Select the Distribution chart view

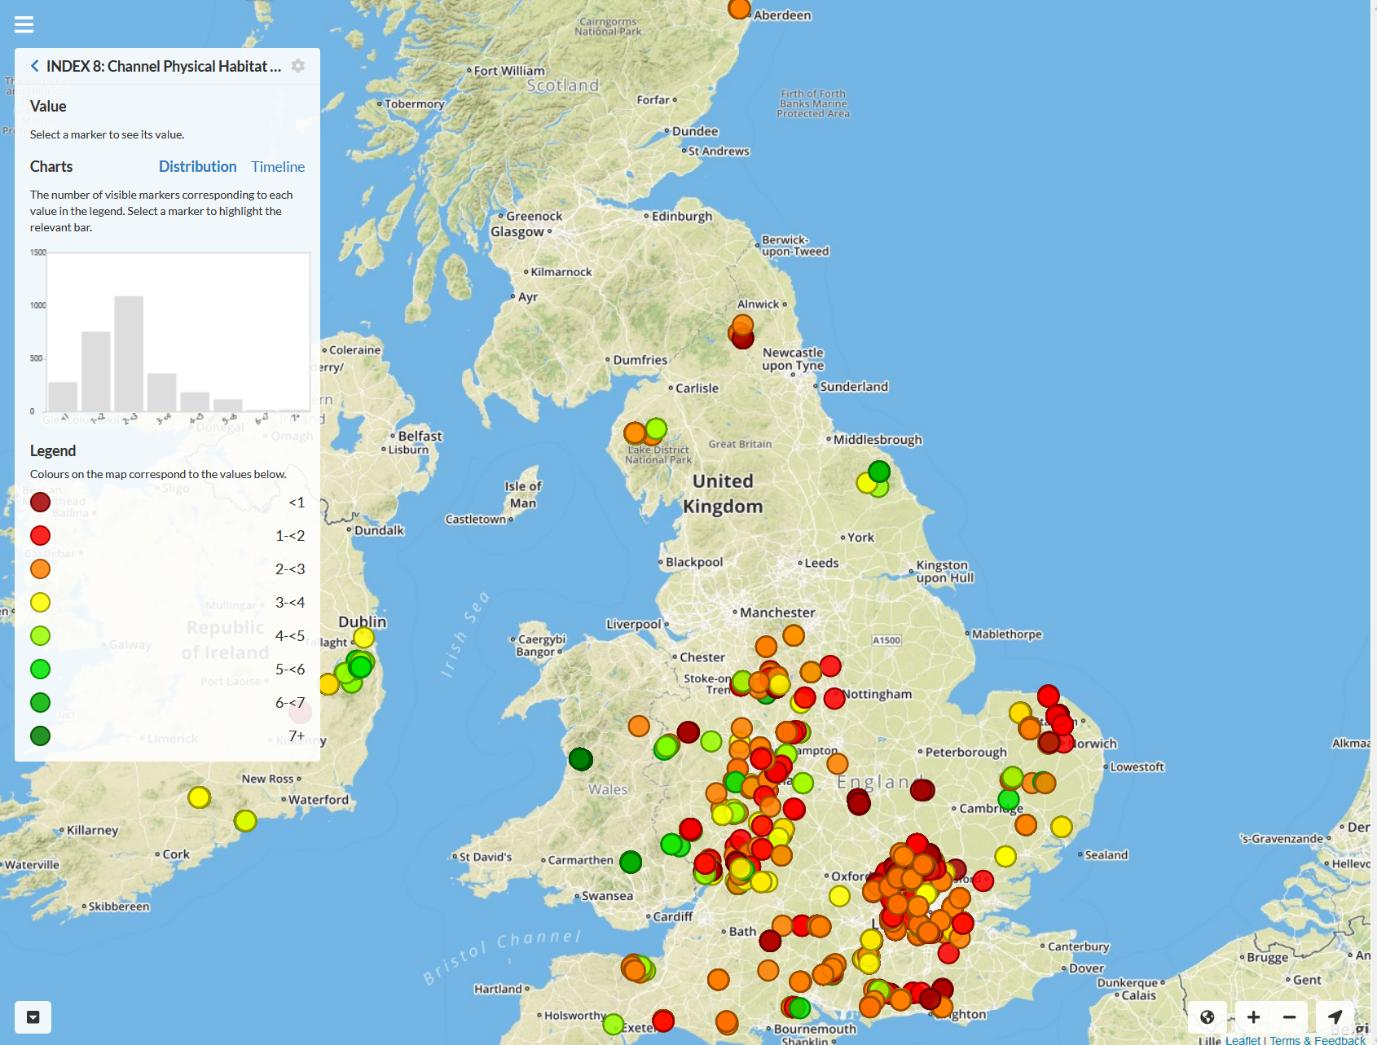(x=197, y=166)
